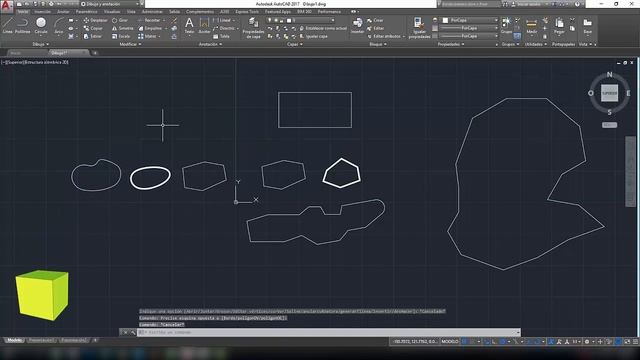Open status bar customization menu
The height and width of the screenshot is (360, 640).
(x=635, y=341)
